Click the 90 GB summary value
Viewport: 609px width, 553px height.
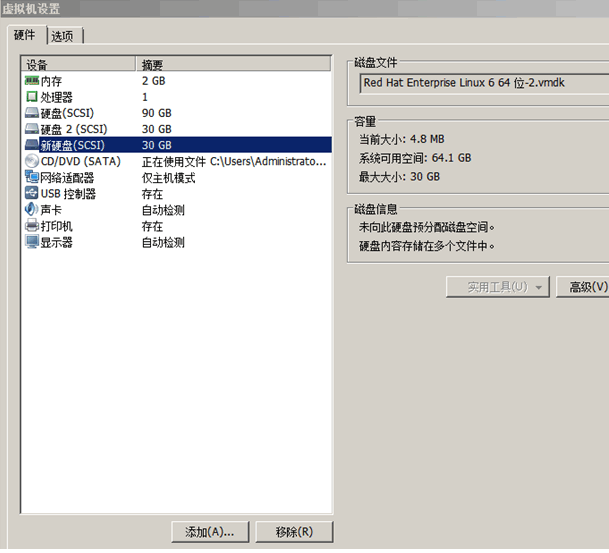click(x=157, y=113)
